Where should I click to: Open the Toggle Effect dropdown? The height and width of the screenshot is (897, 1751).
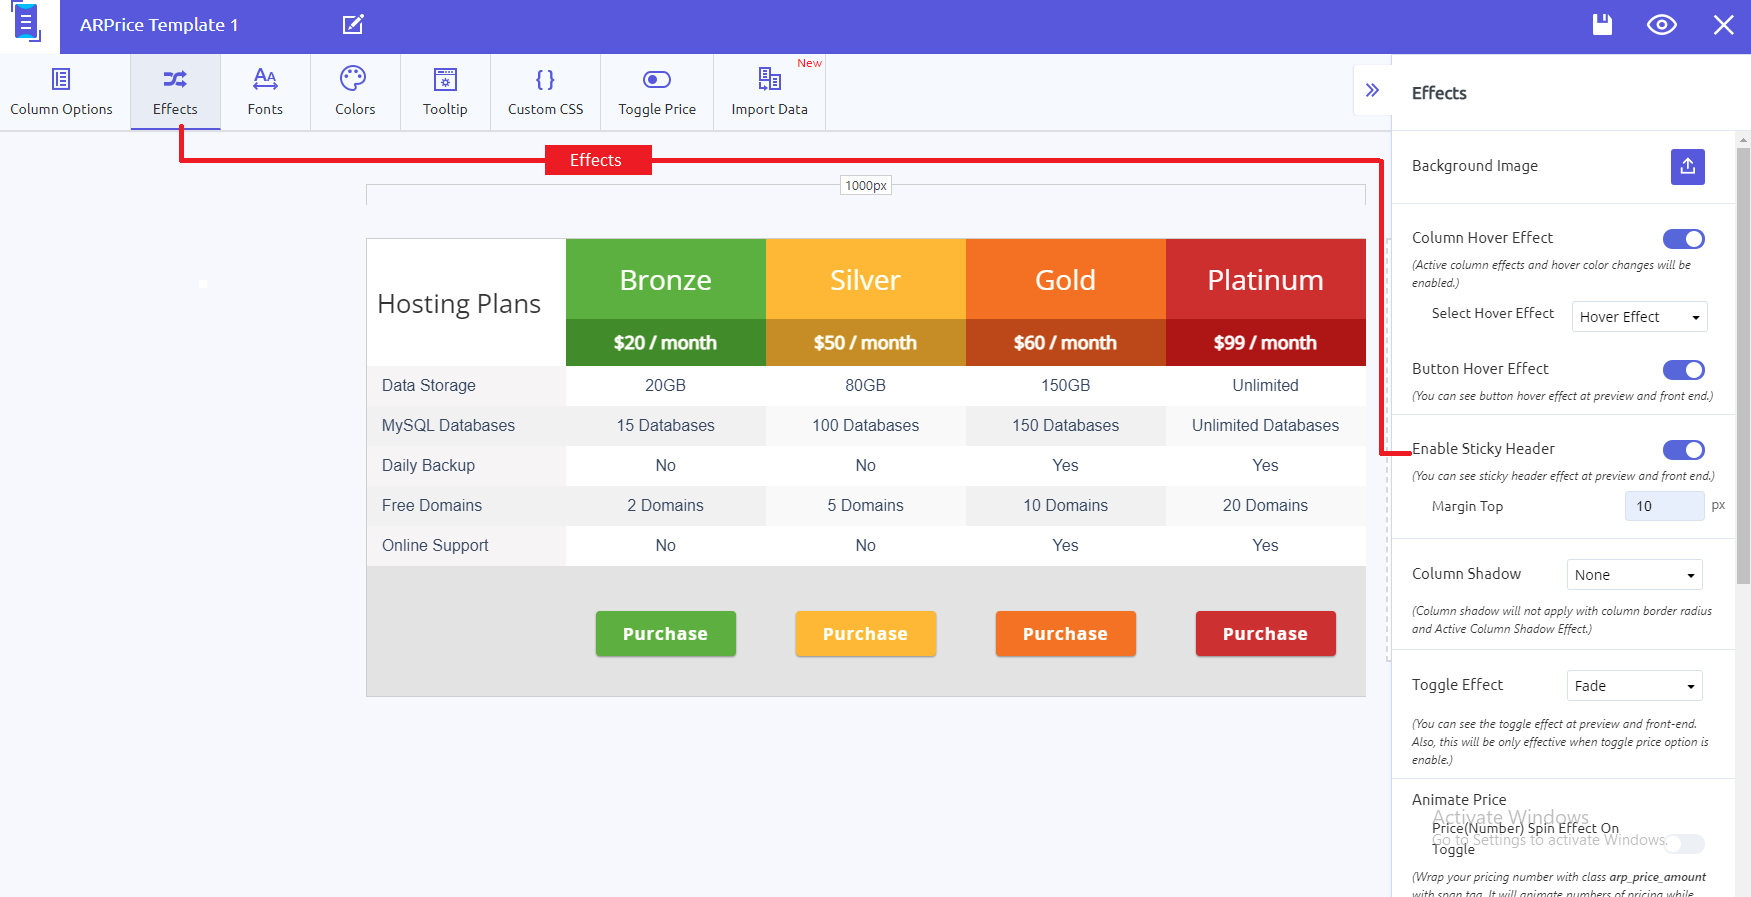tap(1635, 686)
